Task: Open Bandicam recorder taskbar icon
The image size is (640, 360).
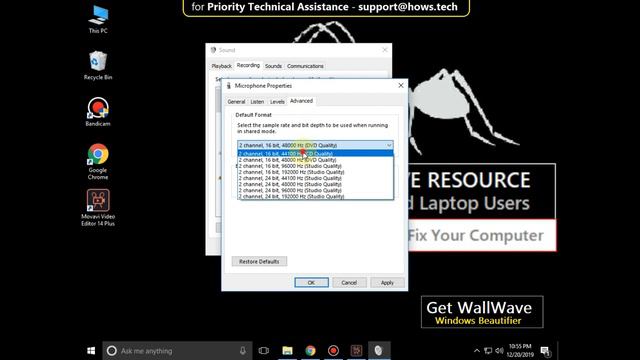Action: (333, 351)
